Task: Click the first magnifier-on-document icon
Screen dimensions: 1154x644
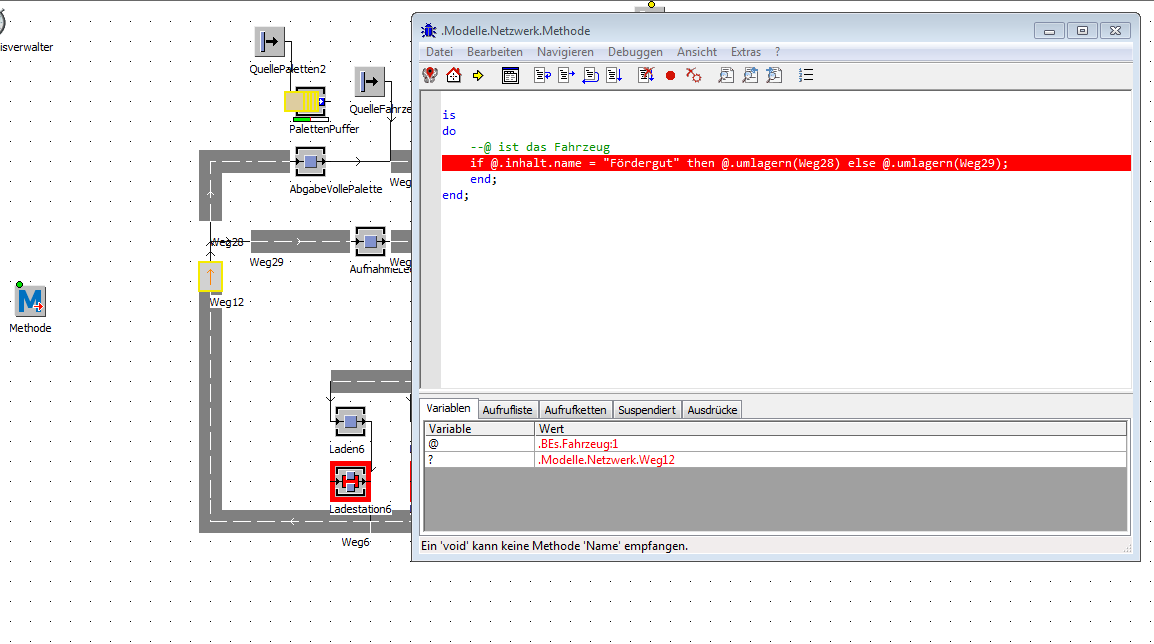Action: (726, 75)
